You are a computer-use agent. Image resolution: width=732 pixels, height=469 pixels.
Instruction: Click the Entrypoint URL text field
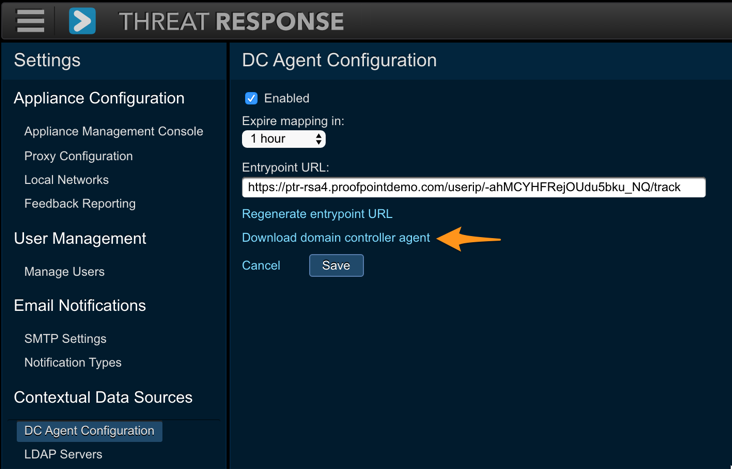473,187
